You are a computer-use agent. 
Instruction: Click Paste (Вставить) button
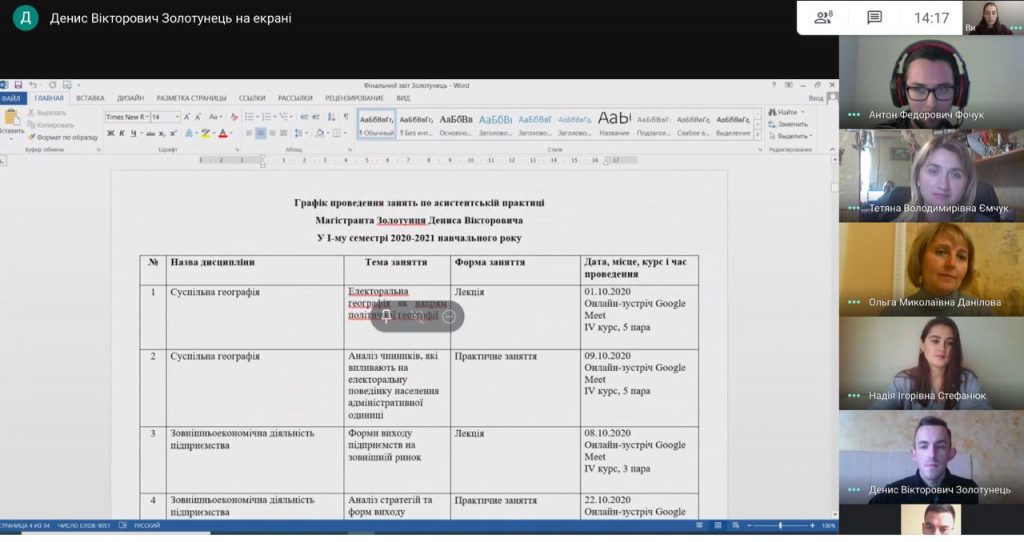coord(12,123)
